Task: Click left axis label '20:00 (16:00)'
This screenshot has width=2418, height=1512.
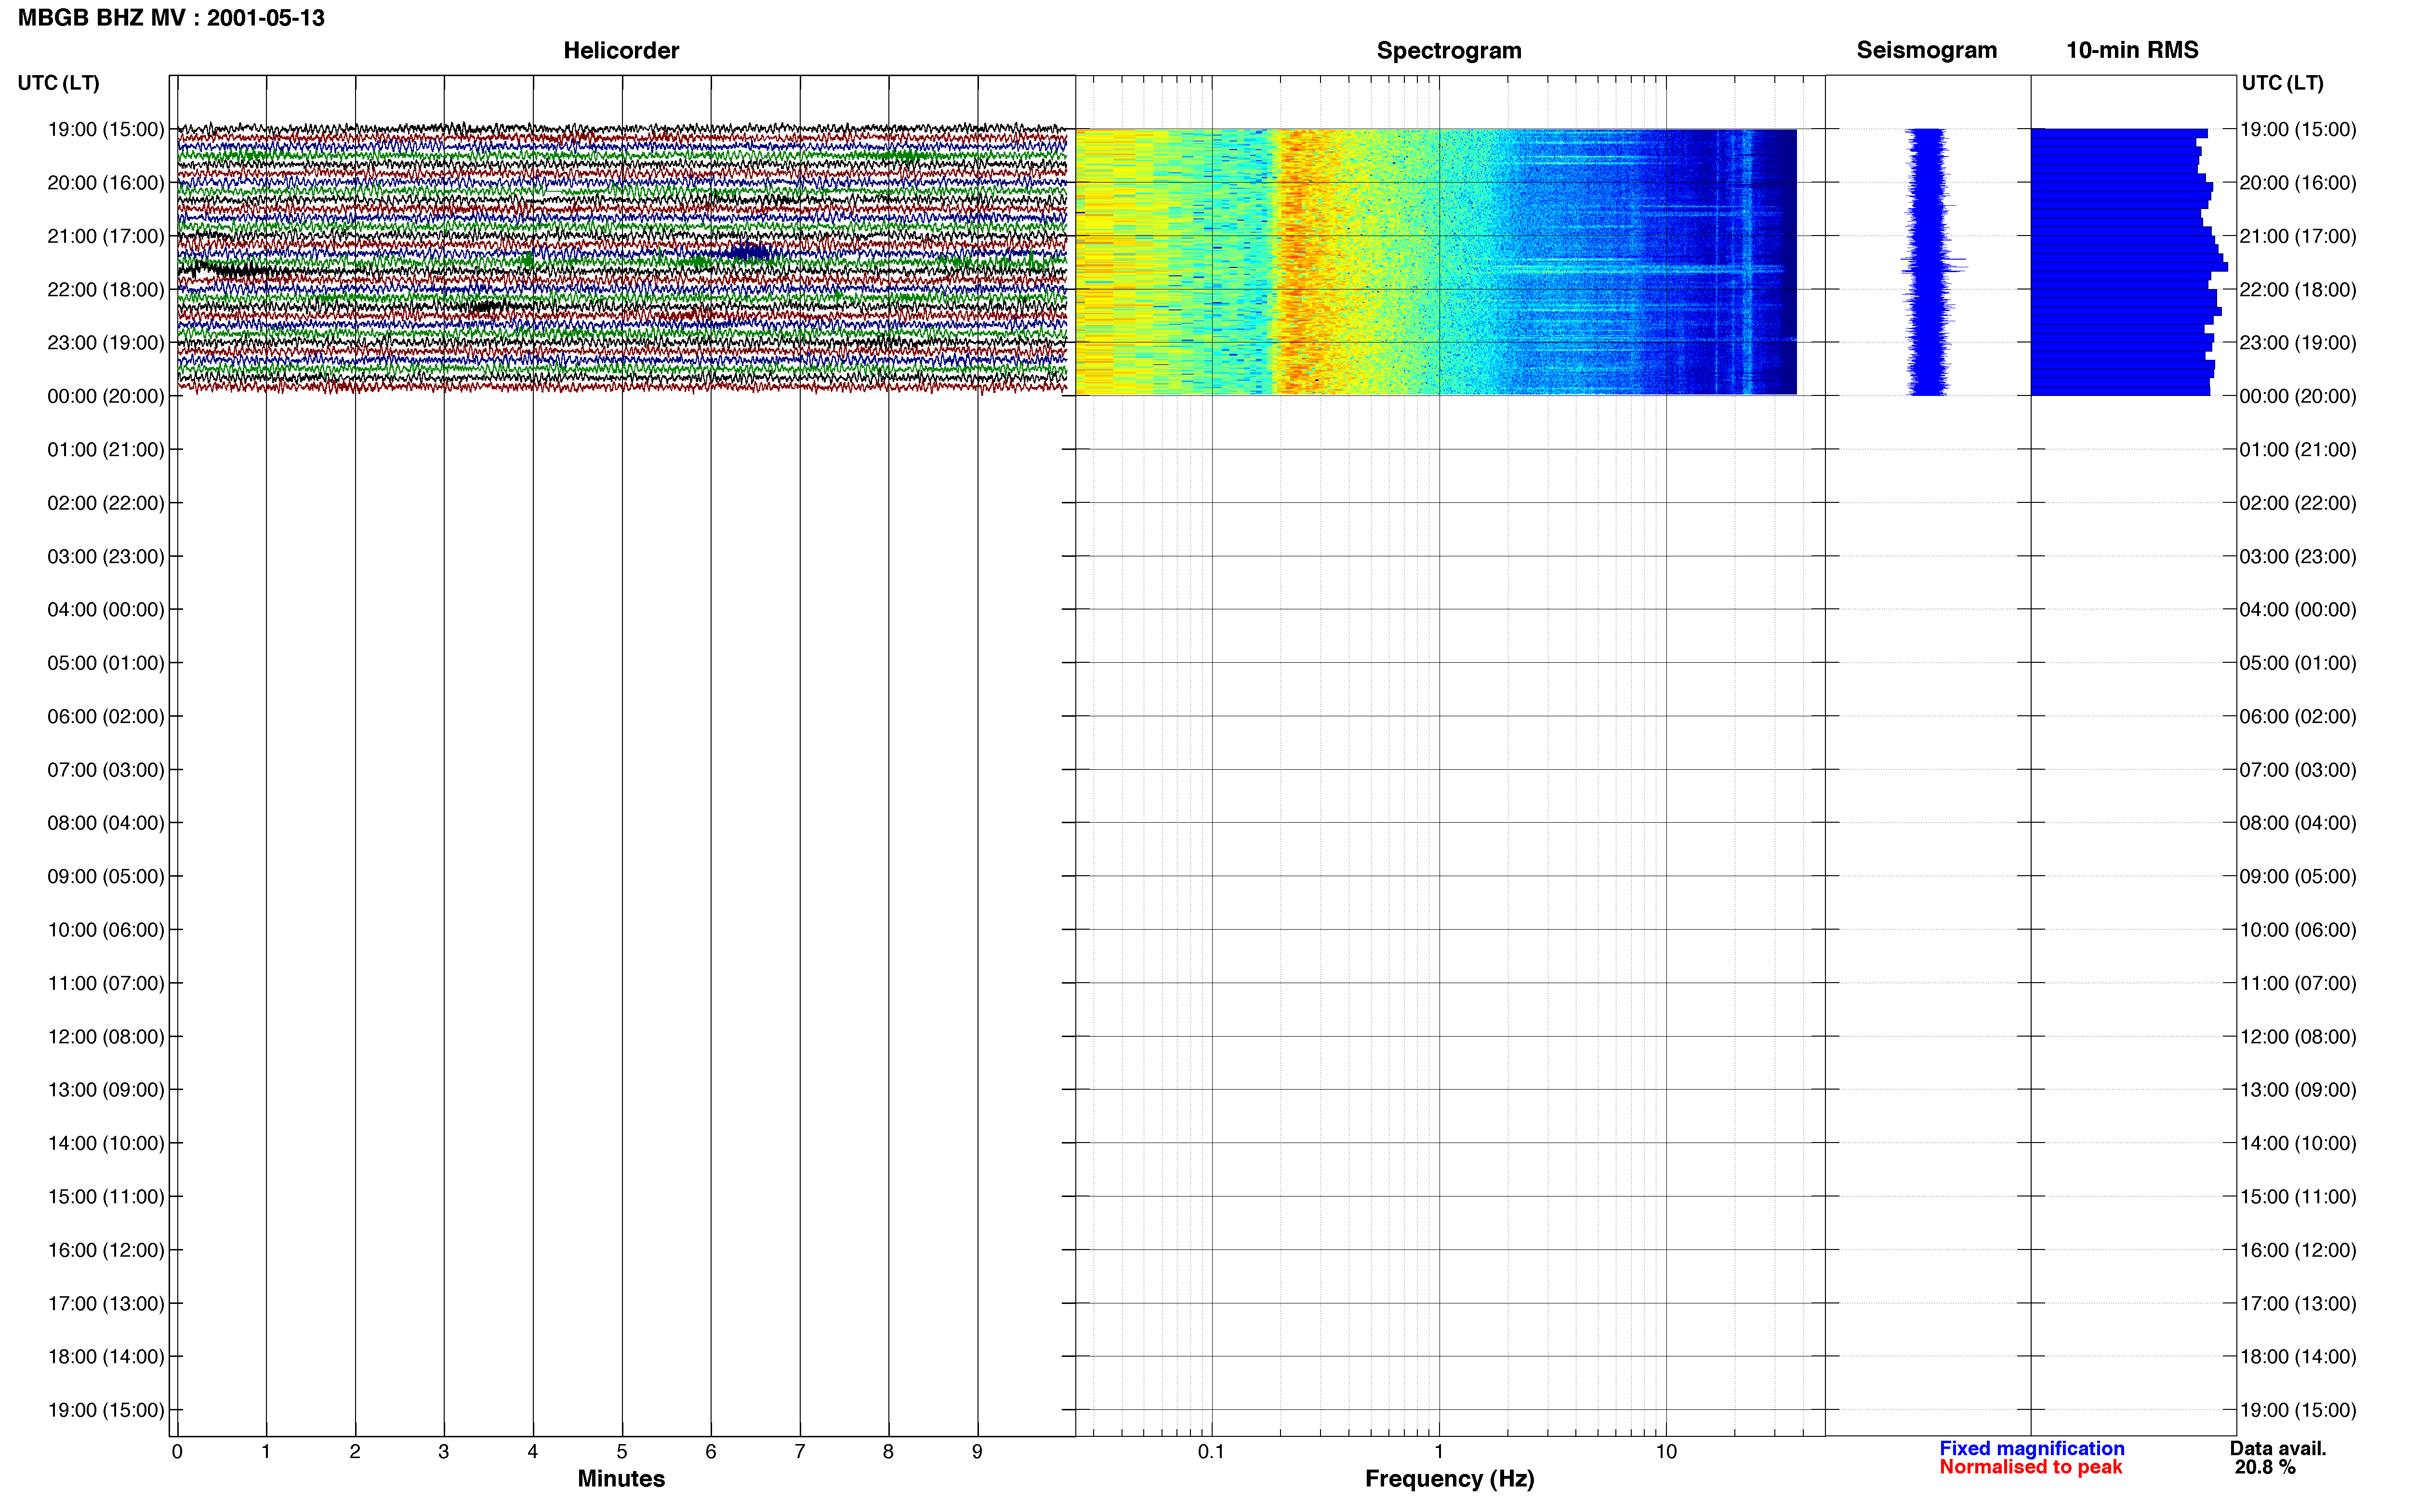Action: pos(106,183)
